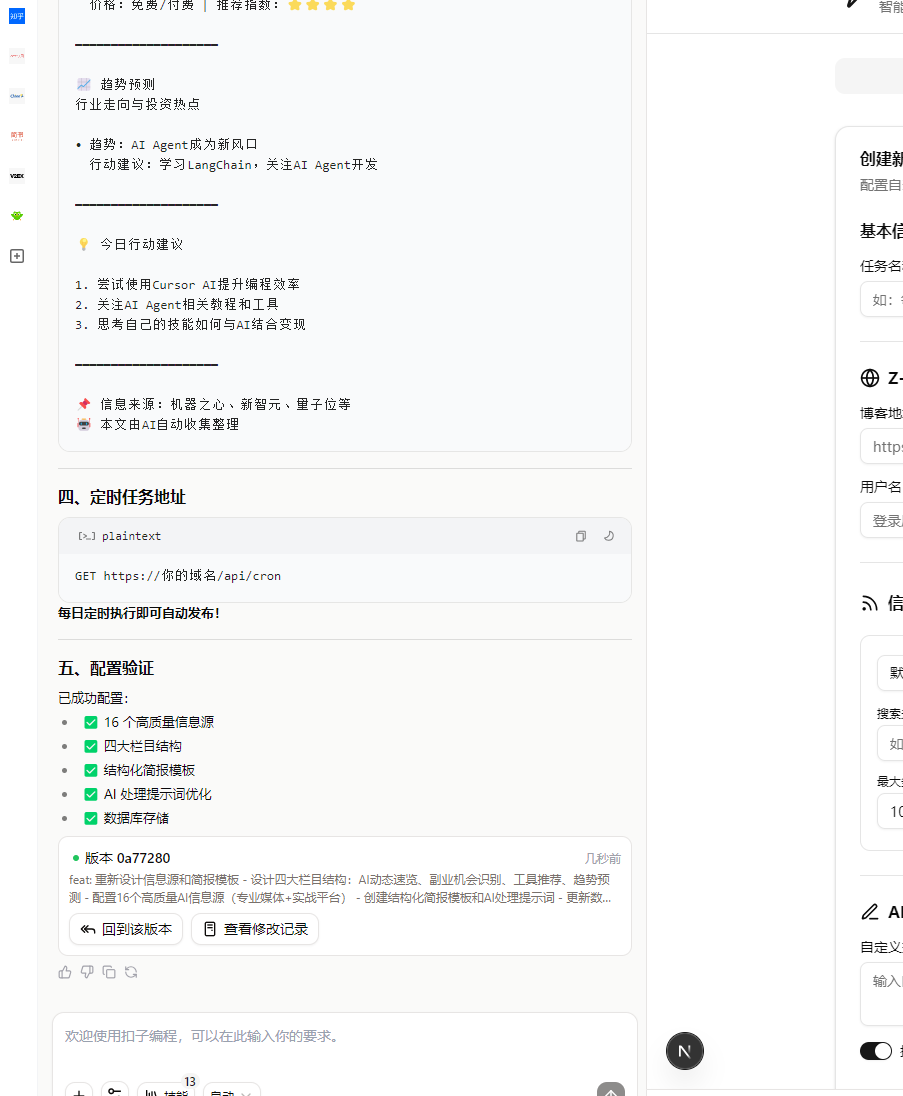Click the 欢迎使用扣子编程 chat input field
Viewport: 903px width, 1096px height.
tap(345, 1036)
